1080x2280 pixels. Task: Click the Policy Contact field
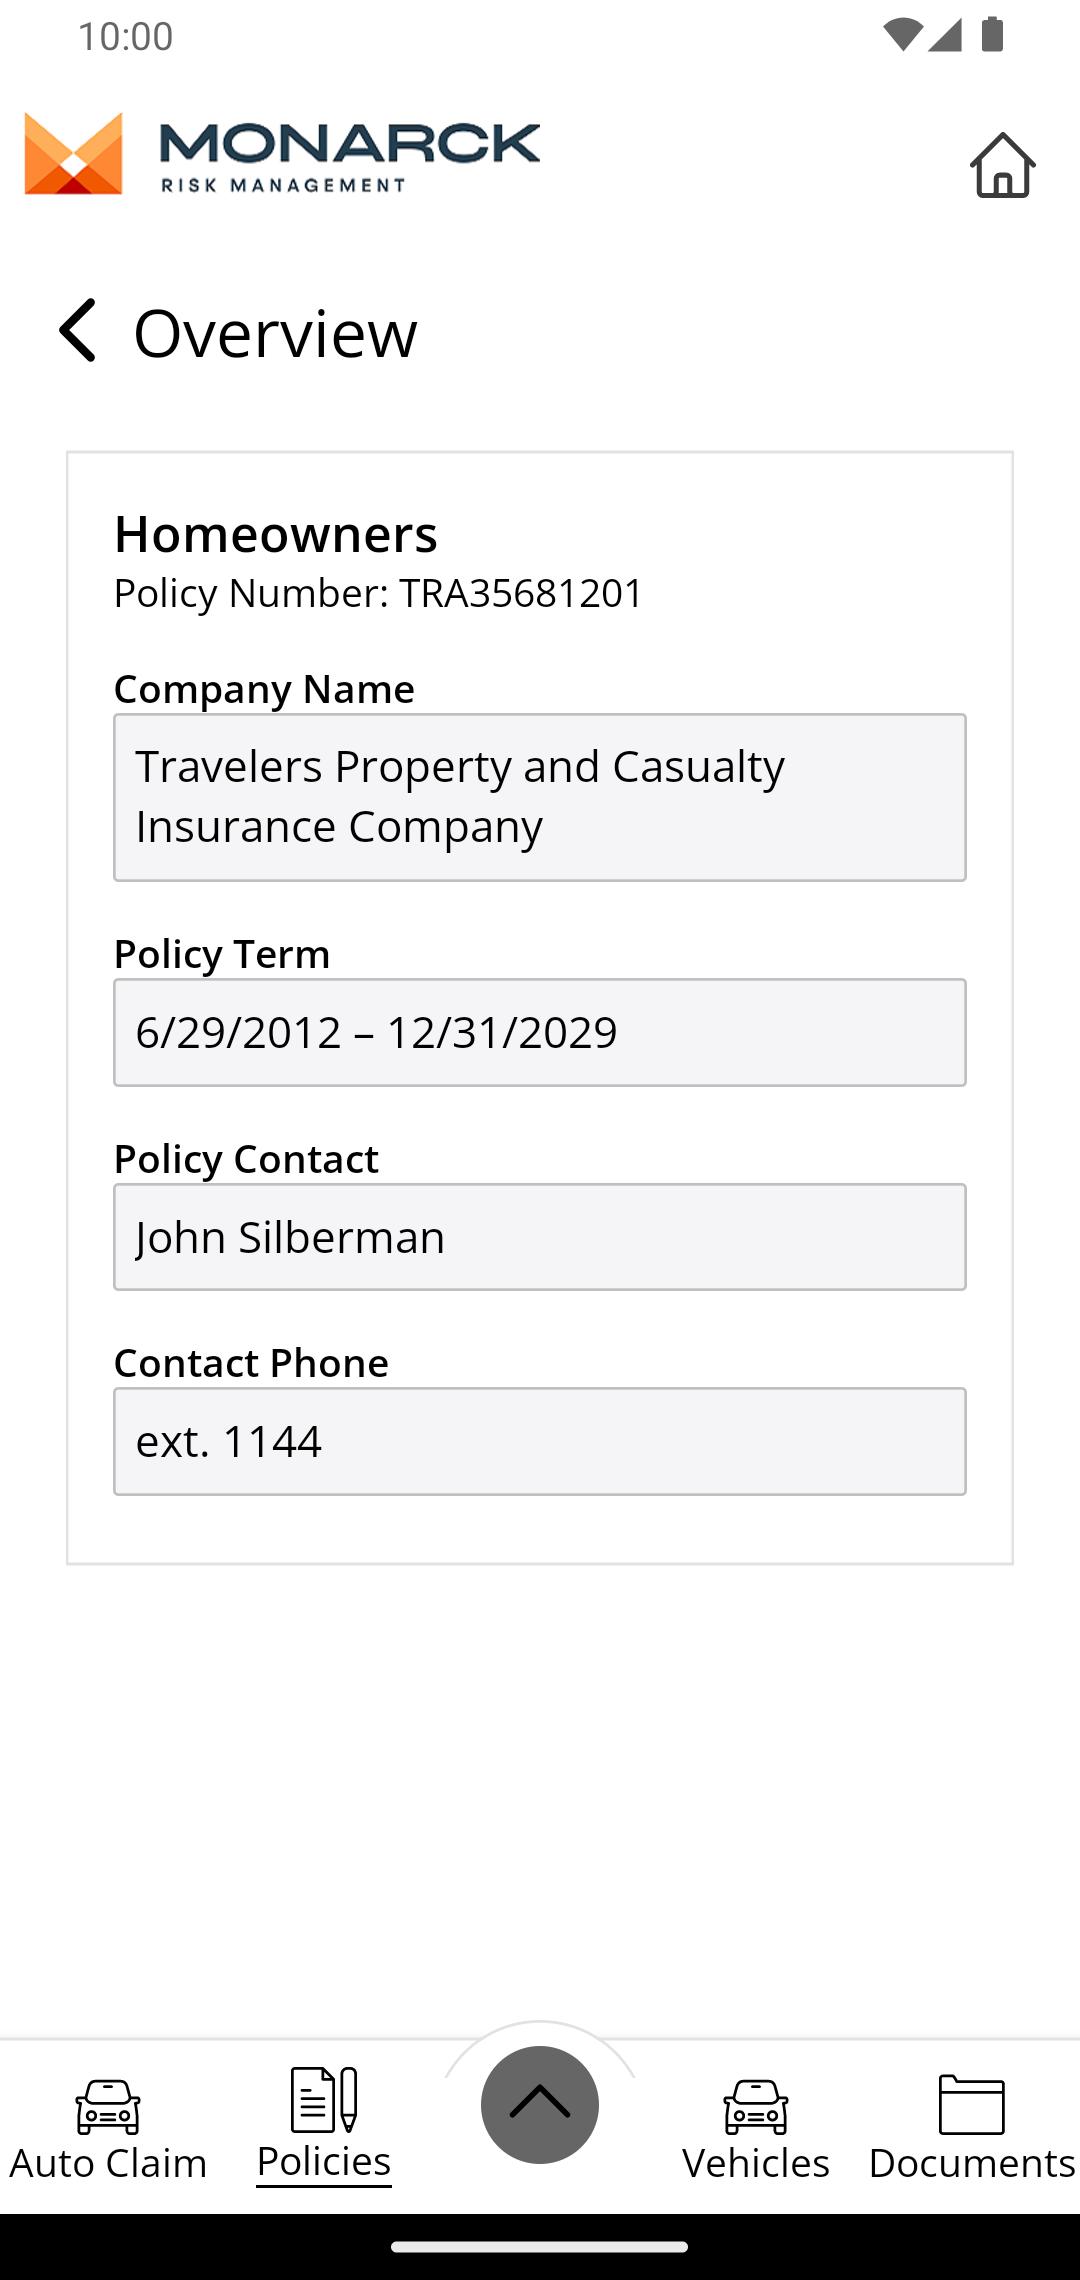click(540, 1237)
